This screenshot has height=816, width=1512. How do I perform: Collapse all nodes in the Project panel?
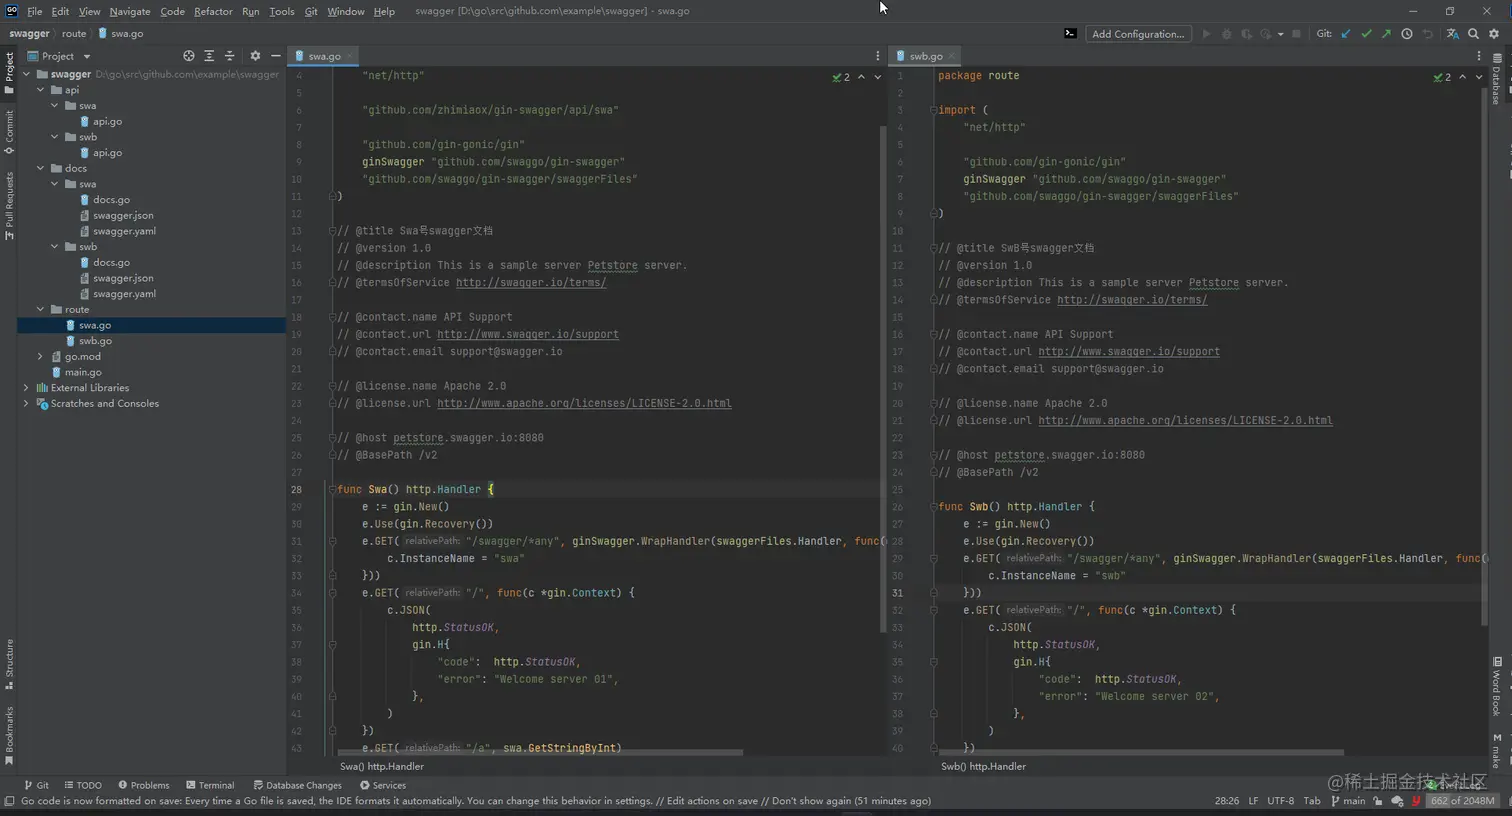click(x=229, y=56)
